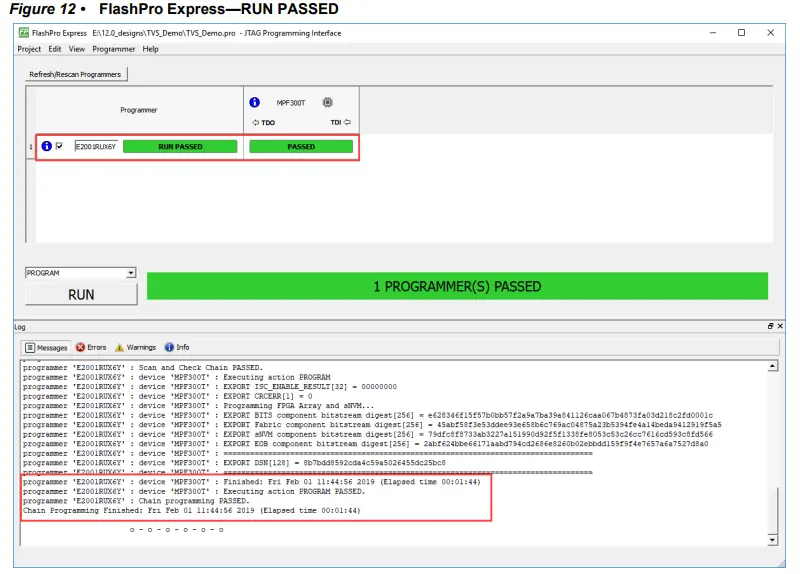Minimize the FlashPro Express window

(x=713, y=33)
